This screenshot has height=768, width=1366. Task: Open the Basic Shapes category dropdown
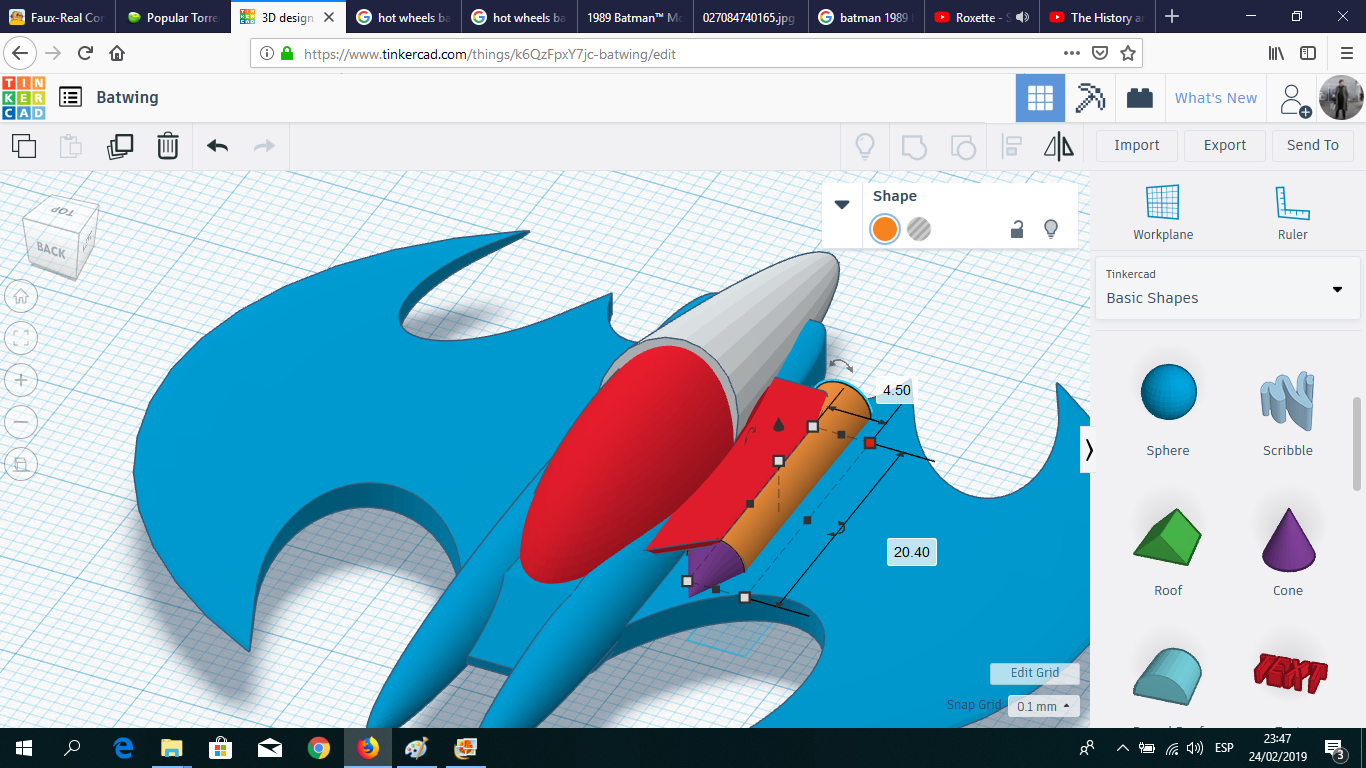pyautogui.click(x=1227, y=288)
